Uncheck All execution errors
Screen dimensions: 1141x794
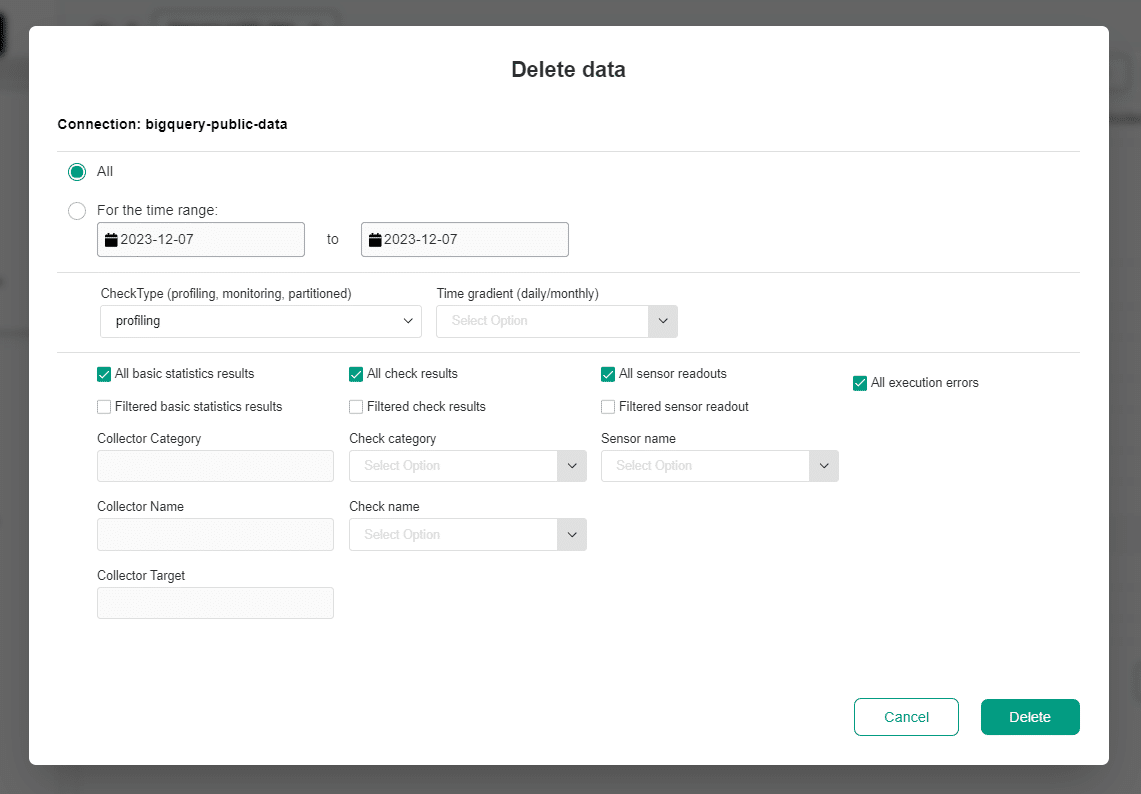(859, 382)
